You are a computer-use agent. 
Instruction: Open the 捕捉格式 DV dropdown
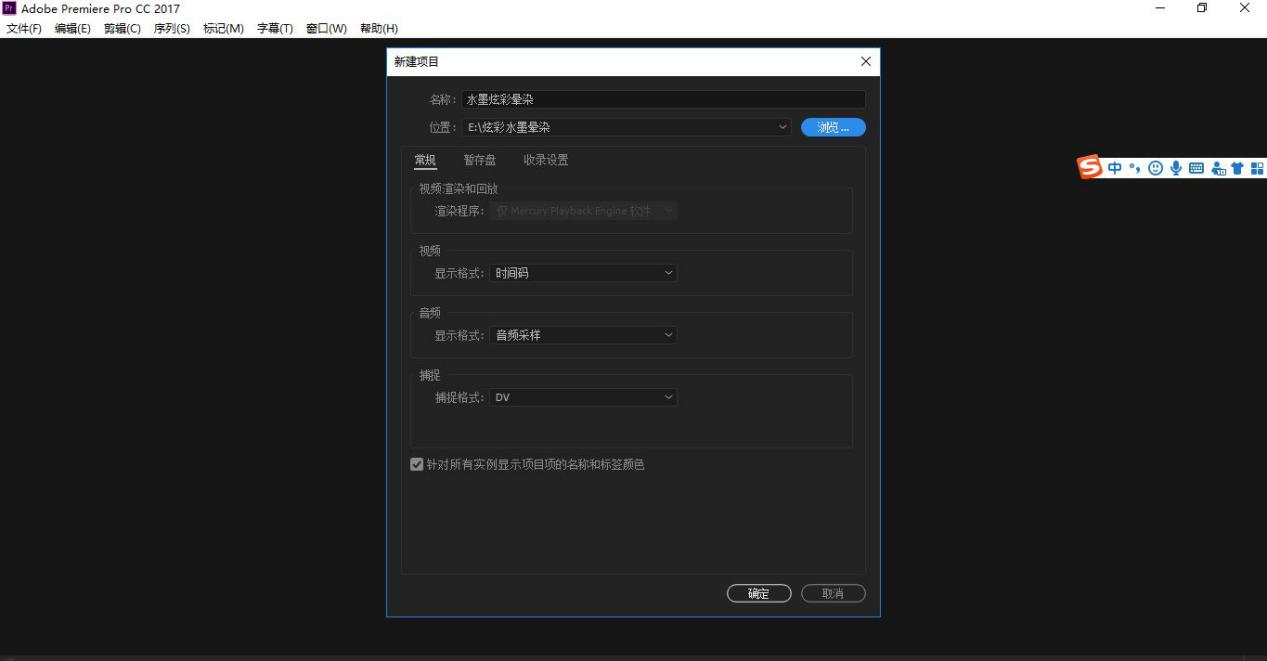(584, 397)
